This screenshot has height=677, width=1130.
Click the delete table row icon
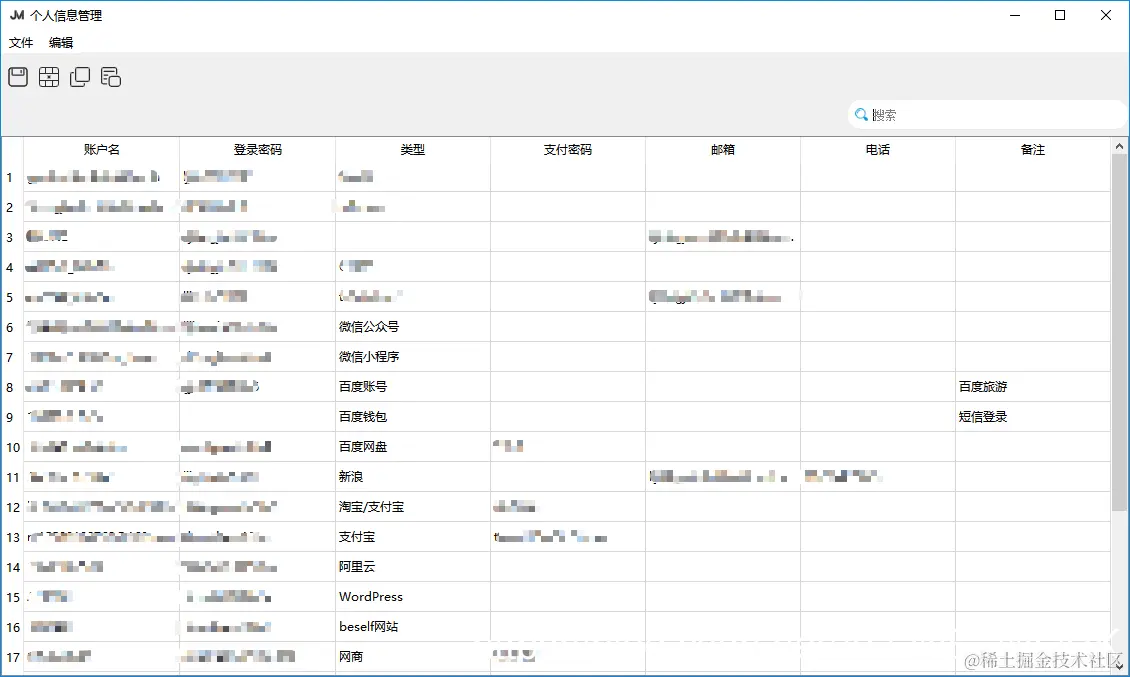tap(49, 76)
